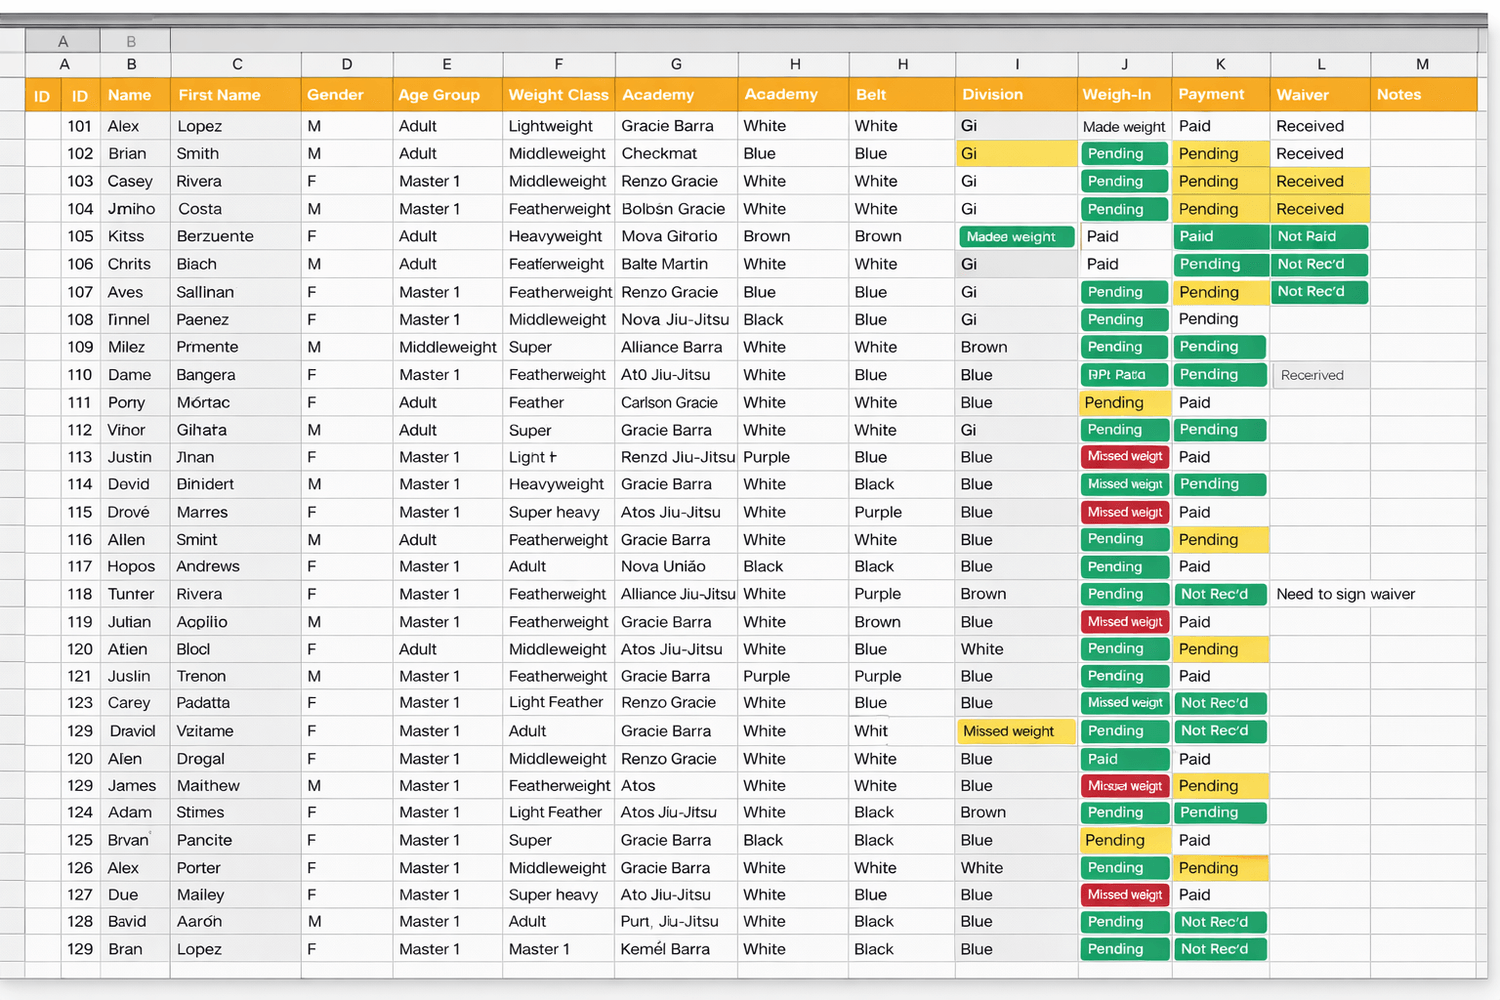
Task: Select the "Need to sign waiver" note cell
Action: pos(1345,594)
